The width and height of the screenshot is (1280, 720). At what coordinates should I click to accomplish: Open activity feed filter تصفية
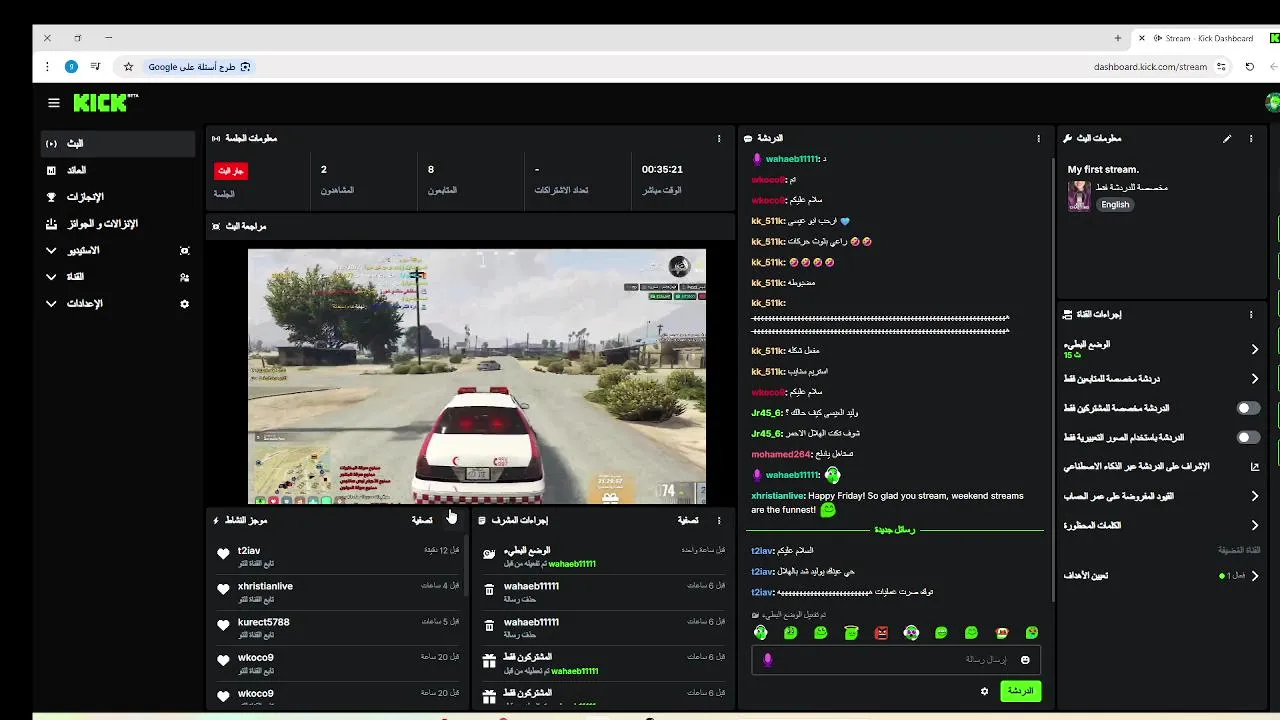[422, 520]
